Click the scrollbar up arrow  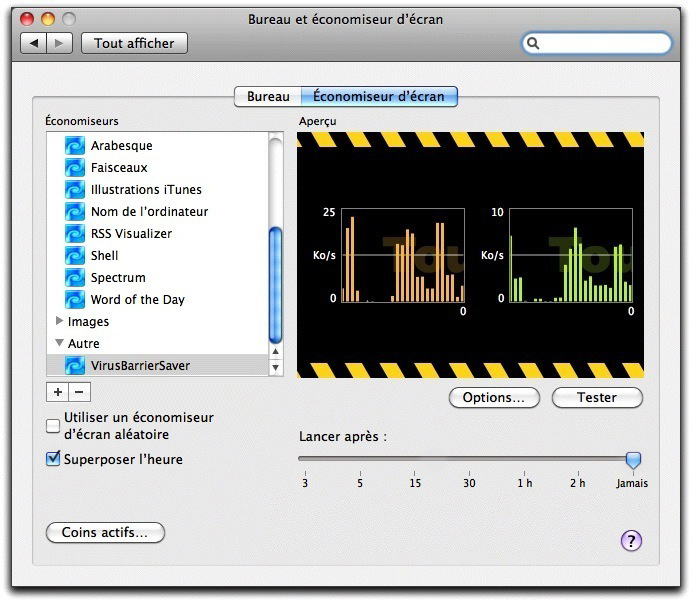[x=275, y=352]
